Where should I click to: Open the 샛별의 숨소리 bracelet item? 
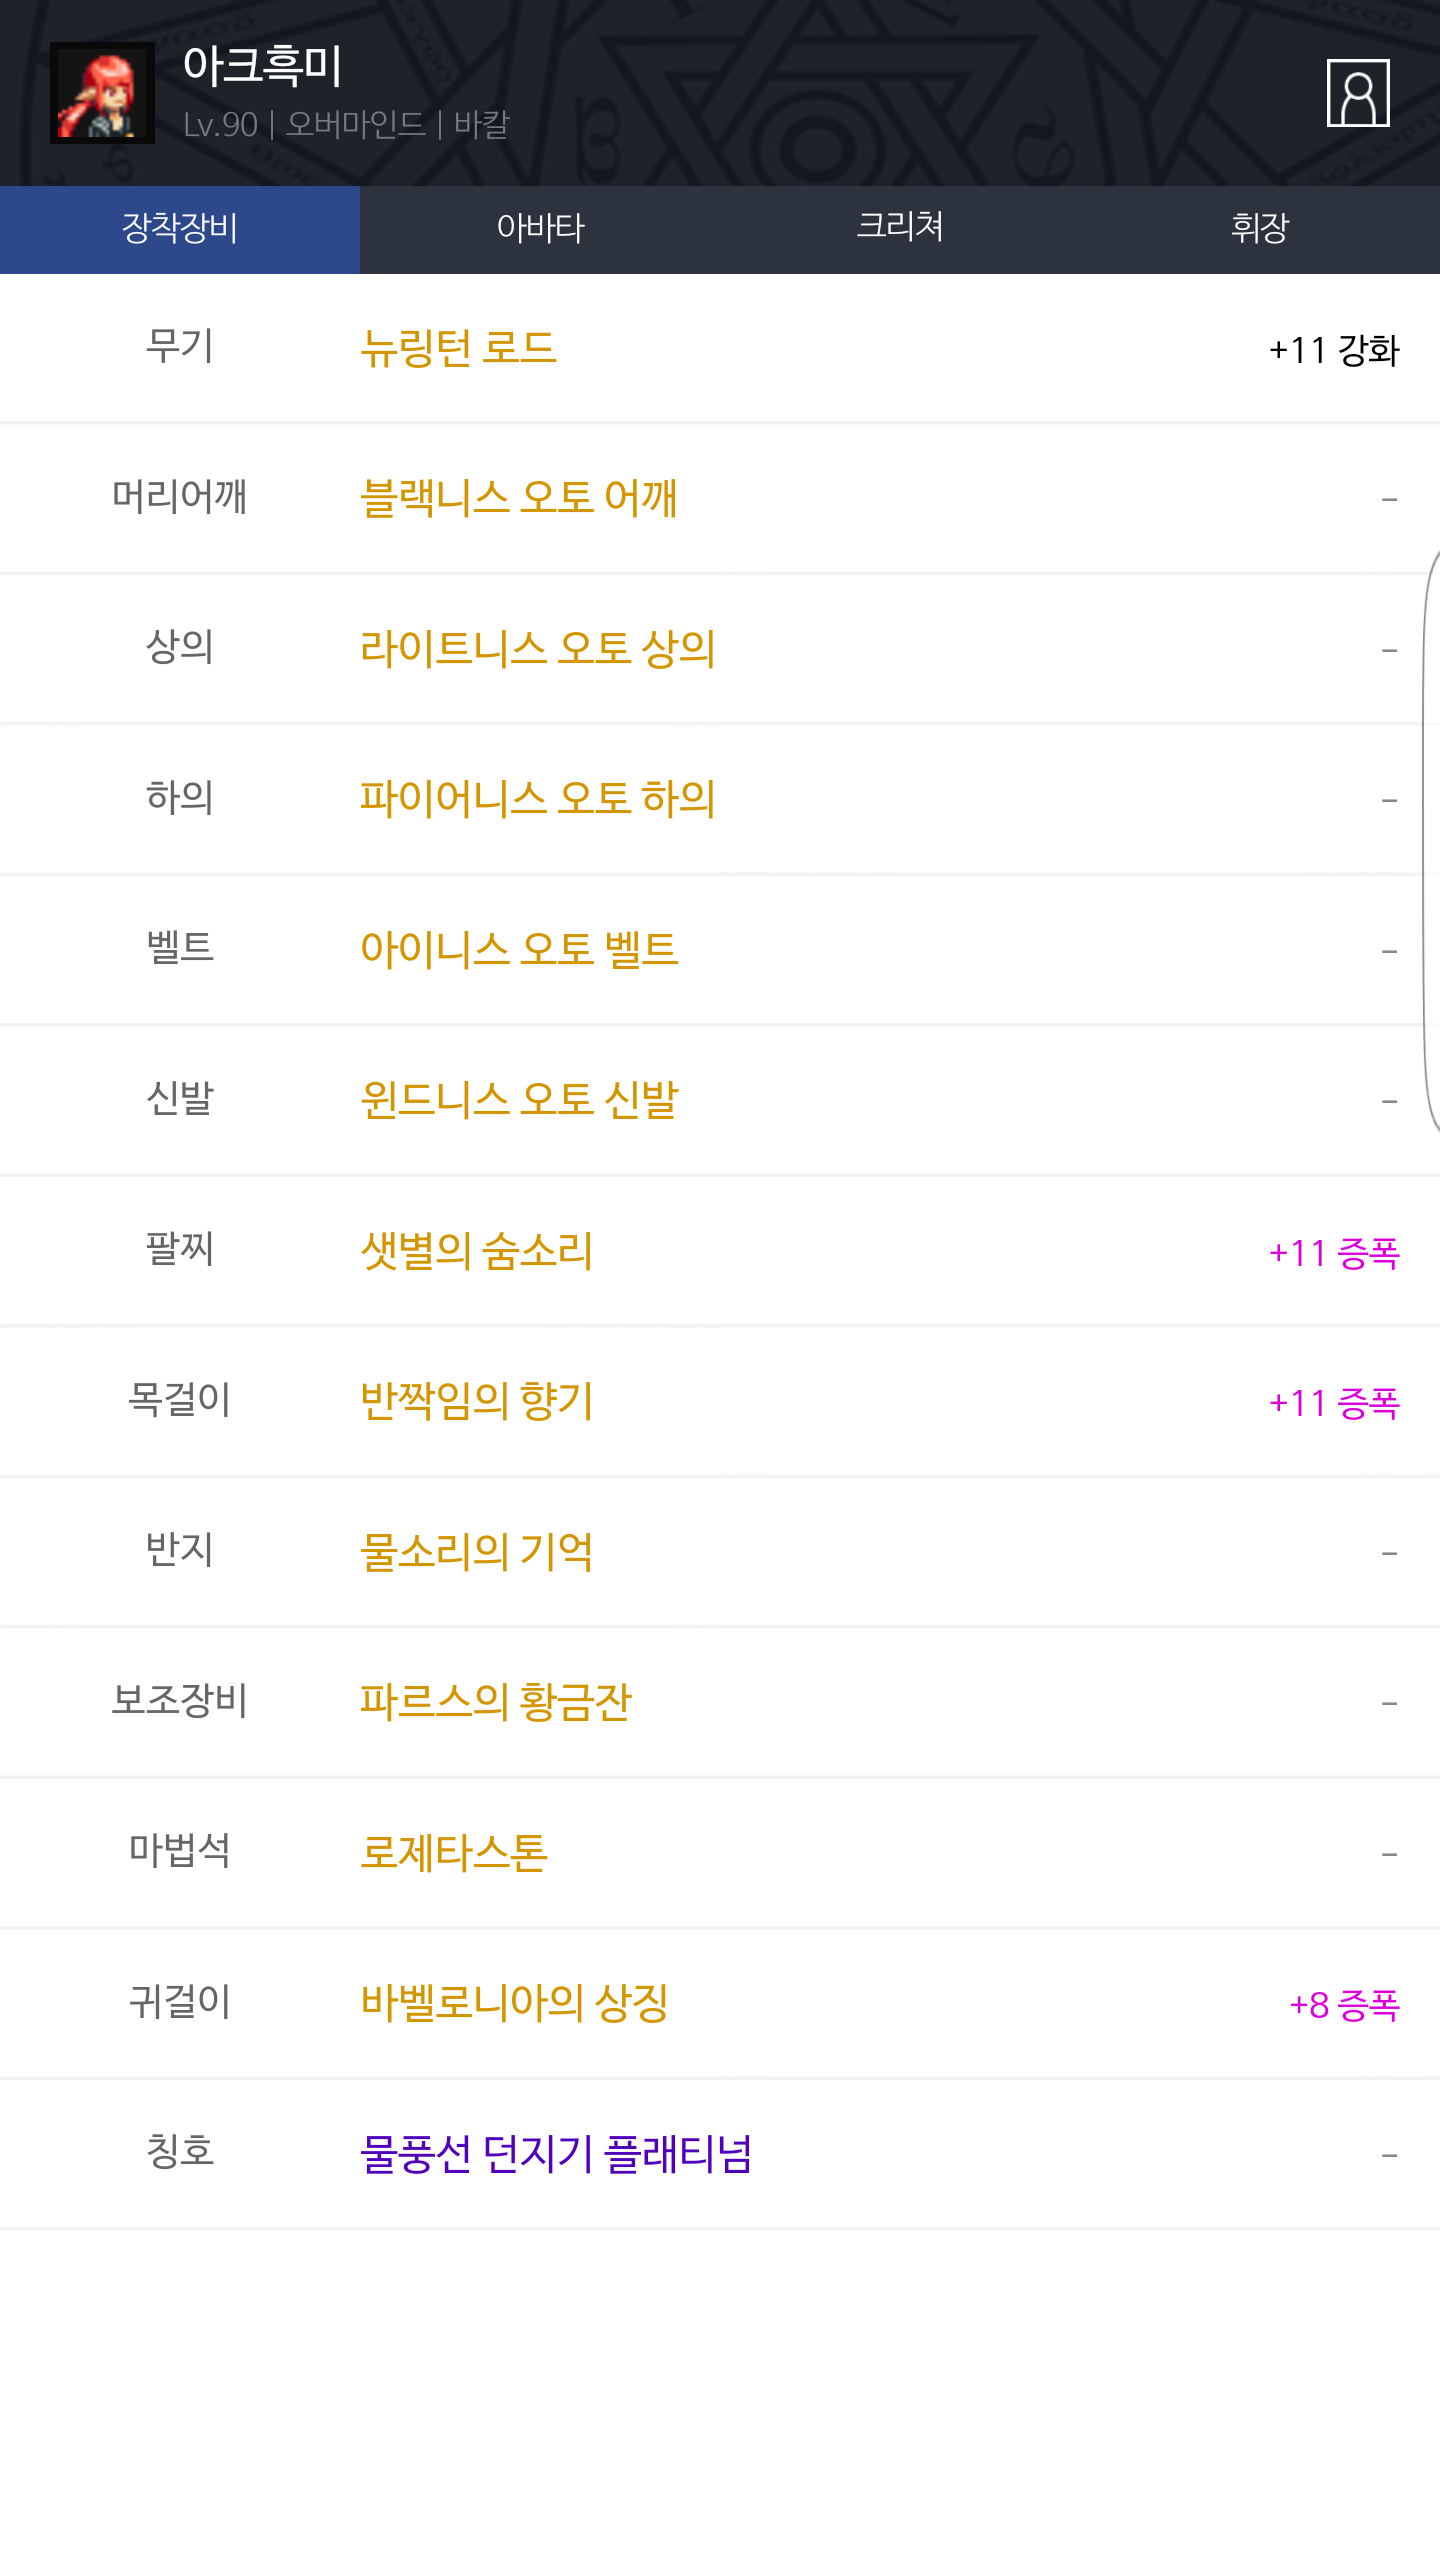click(x=477, y=1251)
